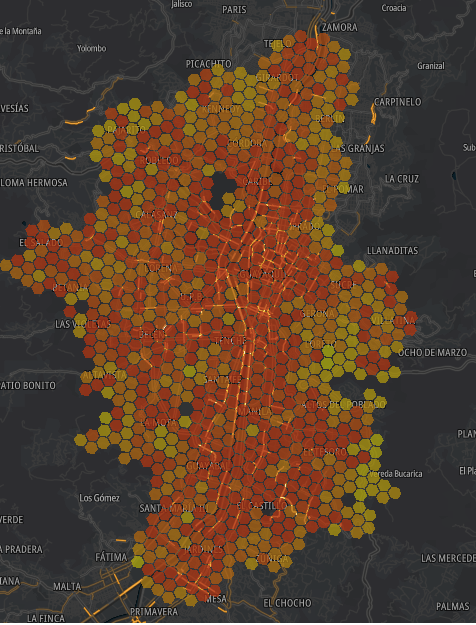
Task: Click the ROBLEDO label
Action: [x=159, y=161]
